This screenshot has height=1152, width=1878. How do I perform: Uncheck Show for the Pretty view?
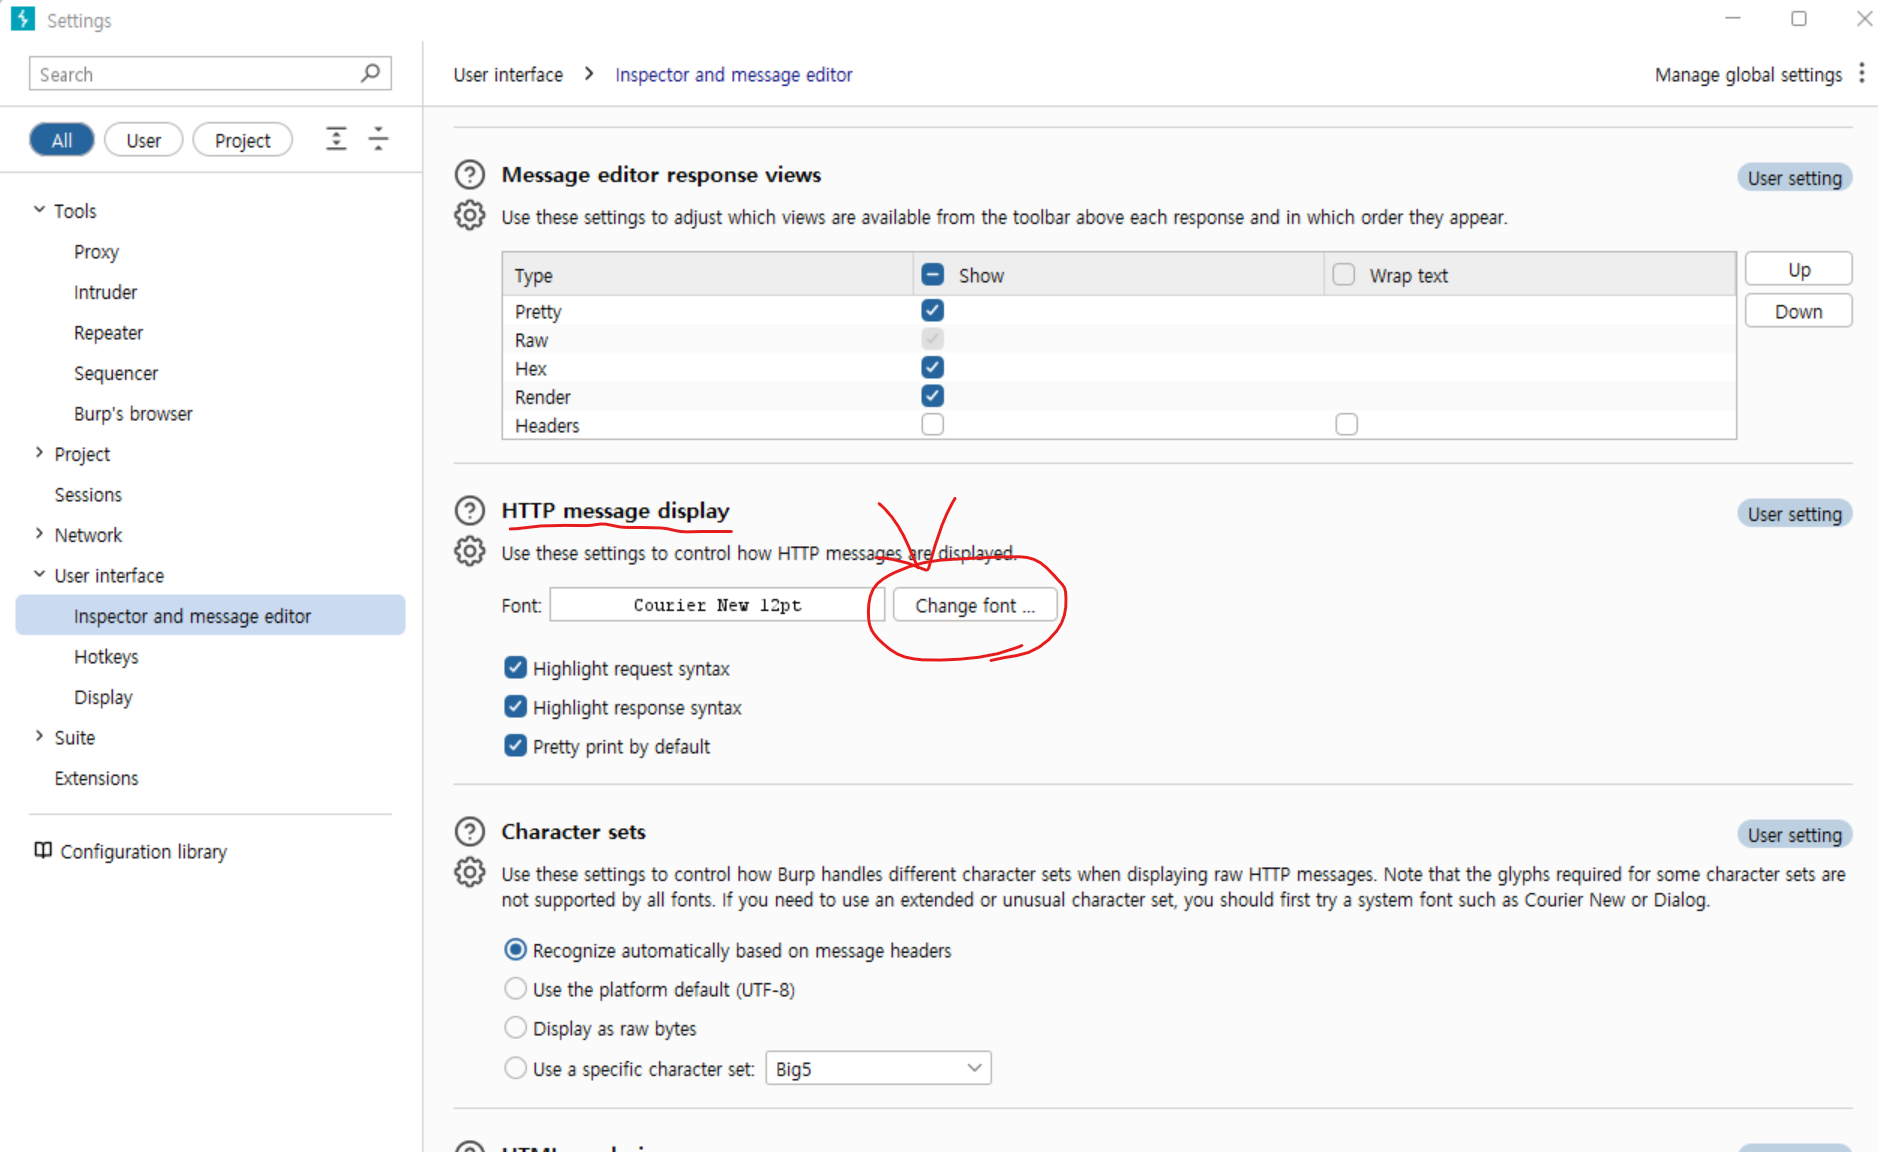[x=932, y=310]
